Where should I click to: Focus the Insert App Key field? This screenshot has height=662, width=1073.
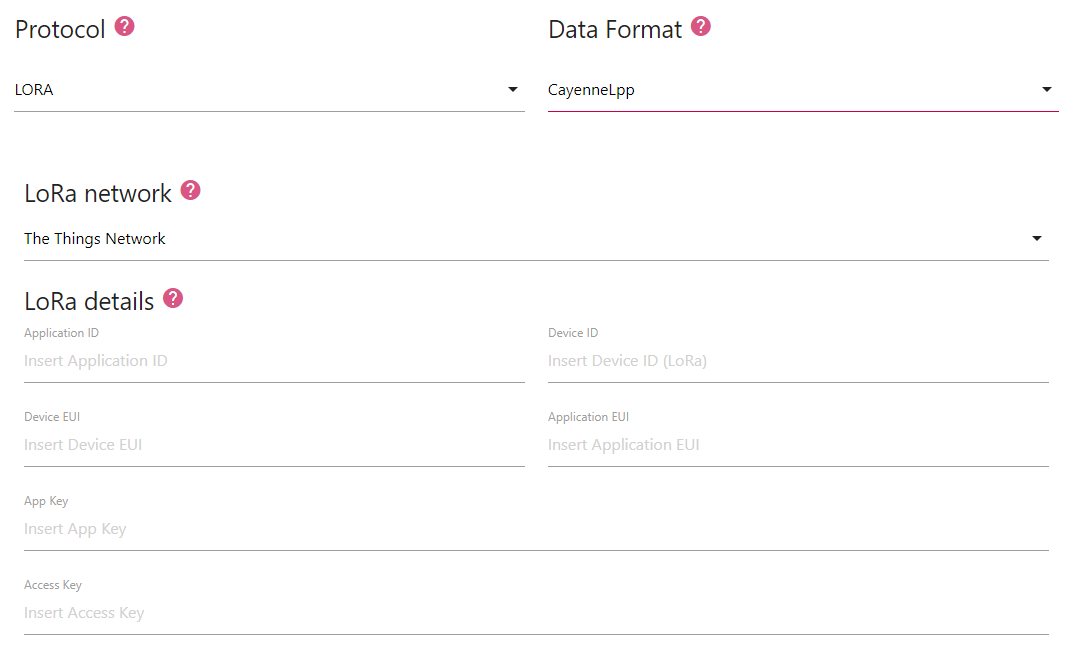(x=536, y=529)
